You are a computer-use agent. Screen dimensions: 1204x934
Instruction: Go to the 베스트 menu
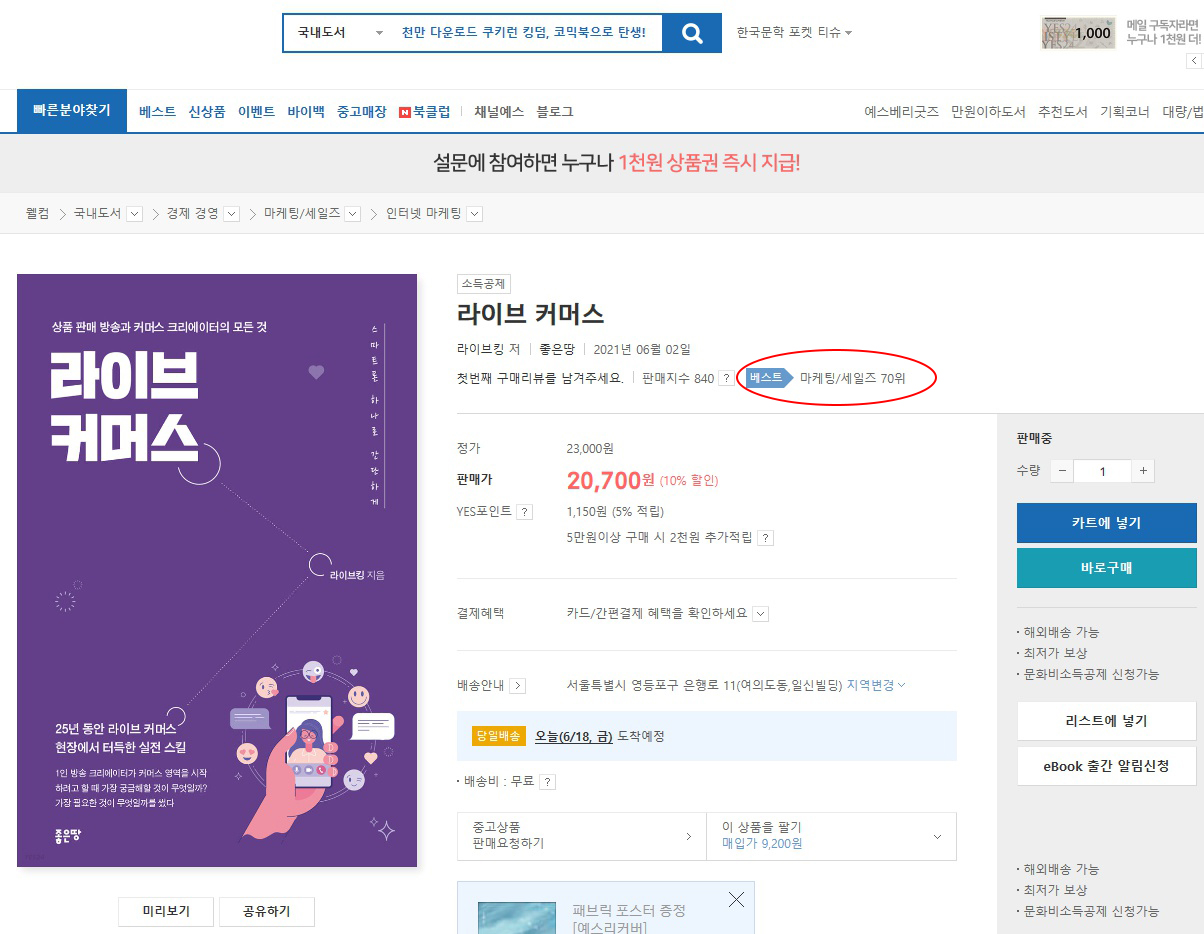[x=158, y=112]
